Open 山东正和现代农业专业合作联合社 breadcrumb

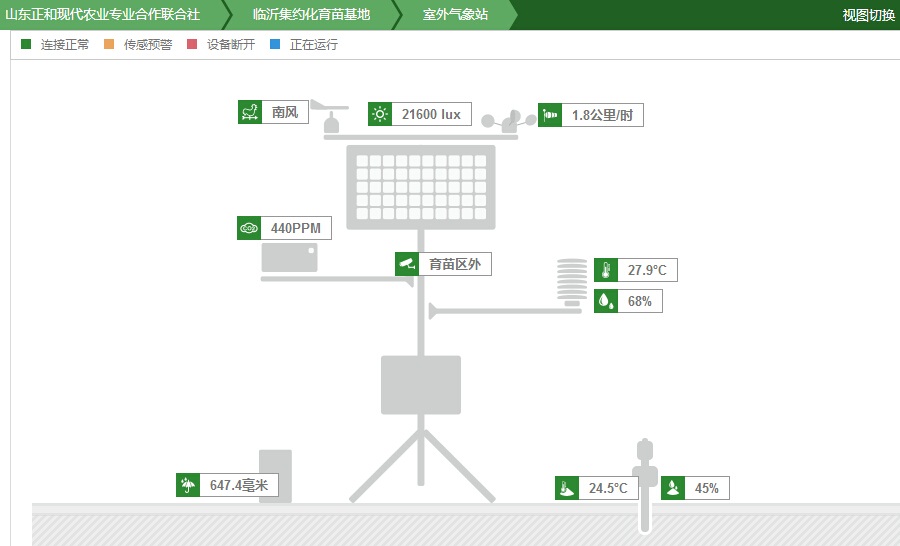click(x=103, y=15)
